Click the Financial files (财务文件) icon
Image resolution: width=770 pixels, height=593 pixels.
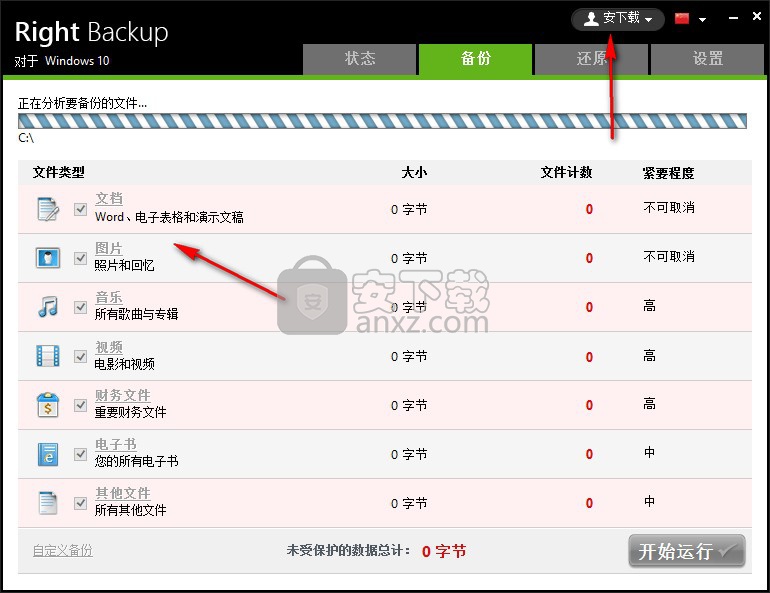pos(48,405)
